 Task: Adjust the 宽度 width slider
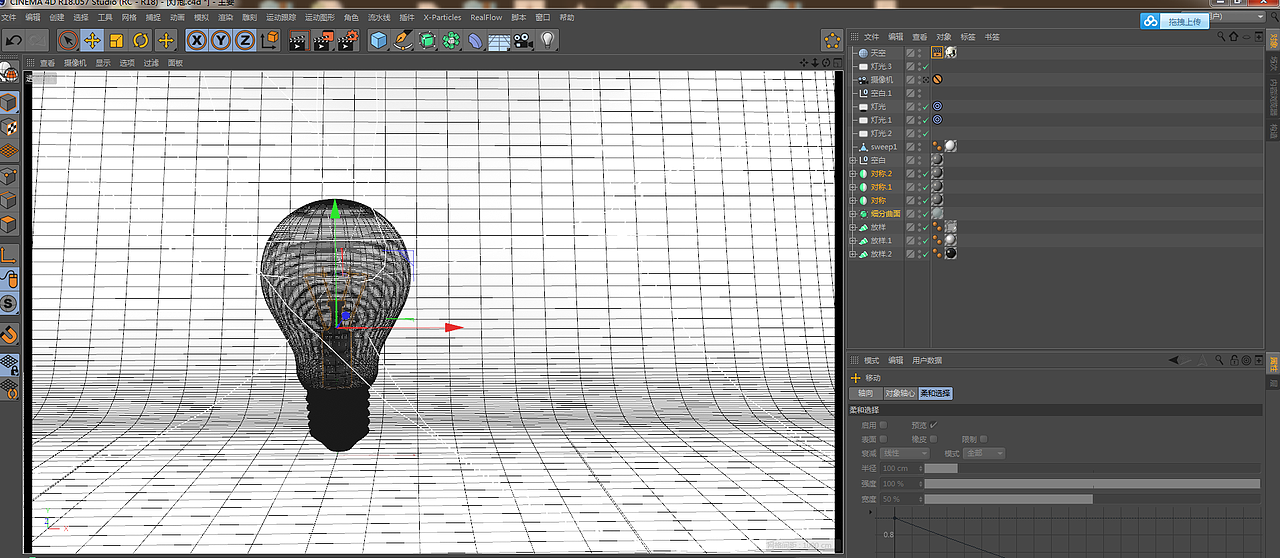tap(1092, 498)
